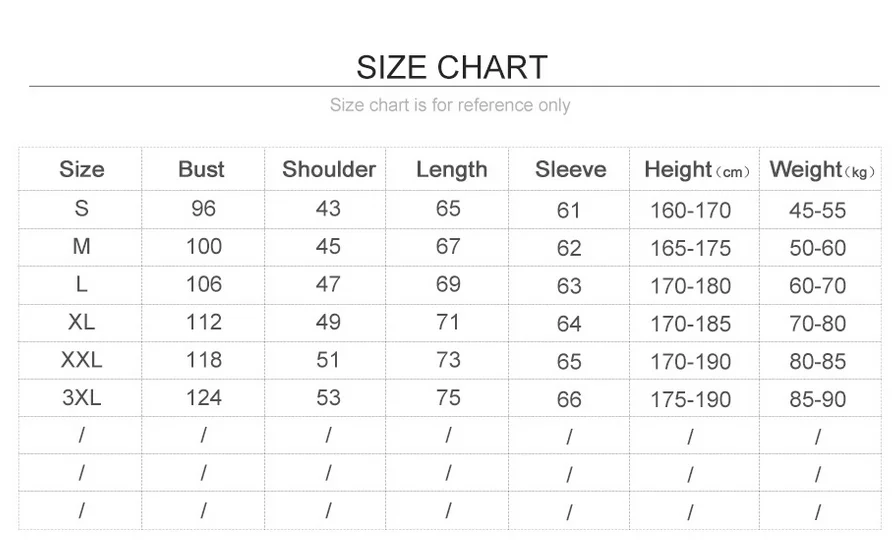Click the SIZE CHART title
Image resolution: width=893 pixels, height=551 pixels.
click(451, 67)
